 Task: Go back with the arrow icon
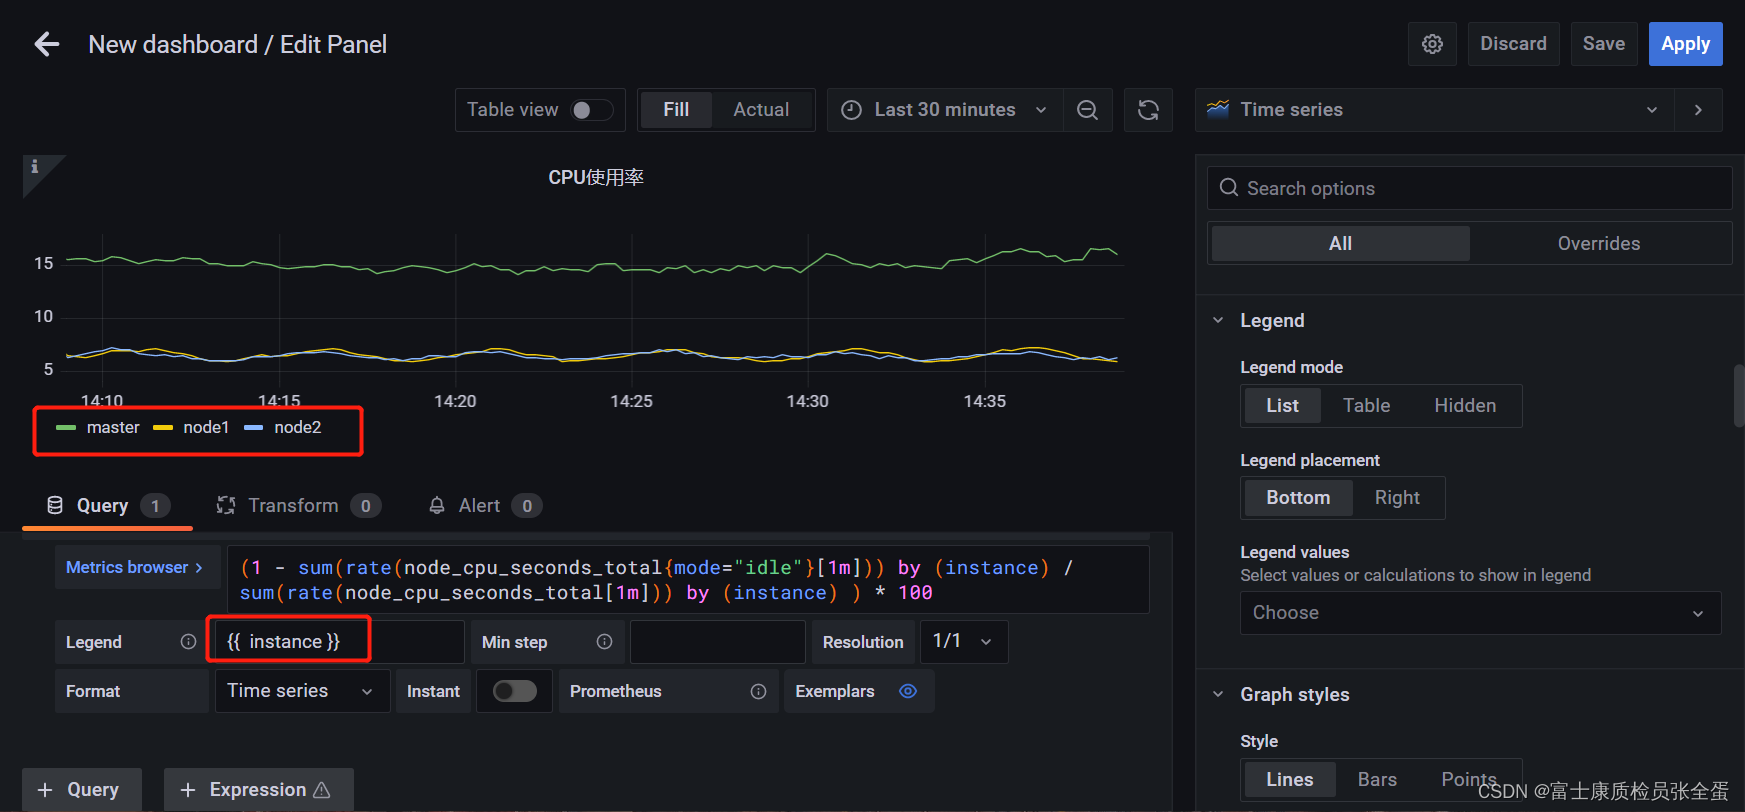coord(47,44)
